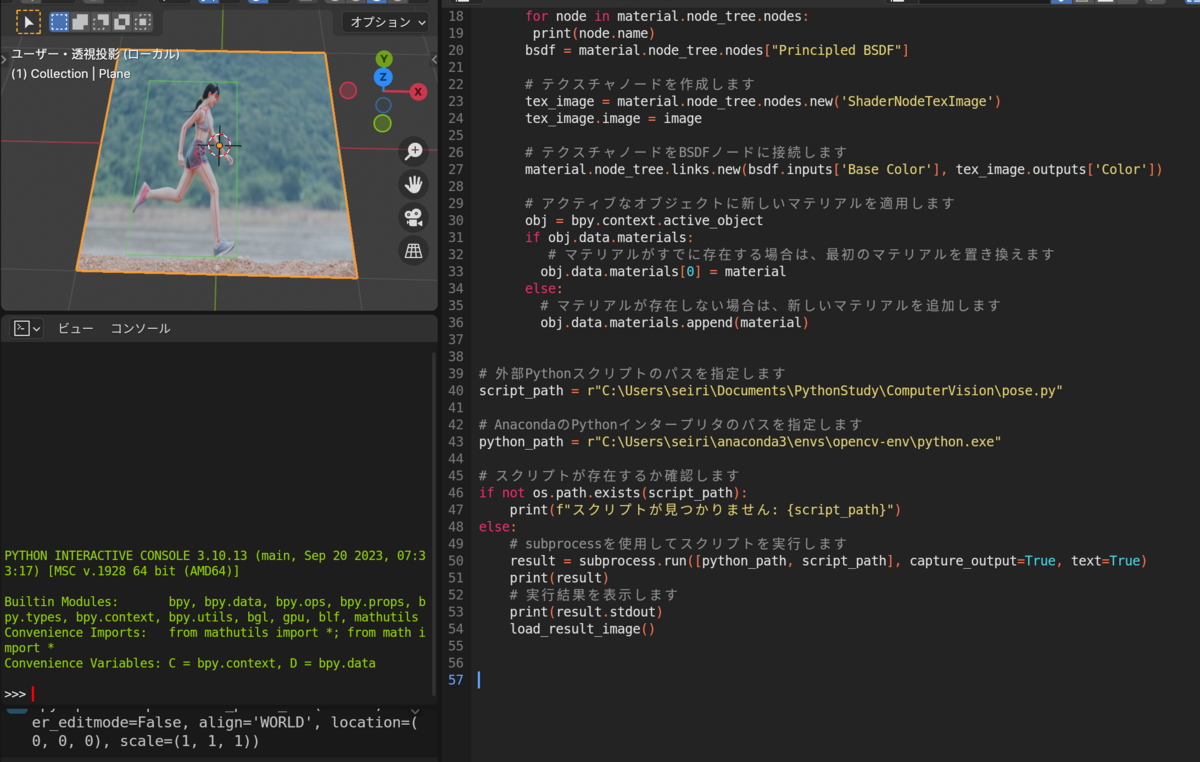Click line number 40 in the gutter
1200x762 pixels.
[x=456, y=390]
